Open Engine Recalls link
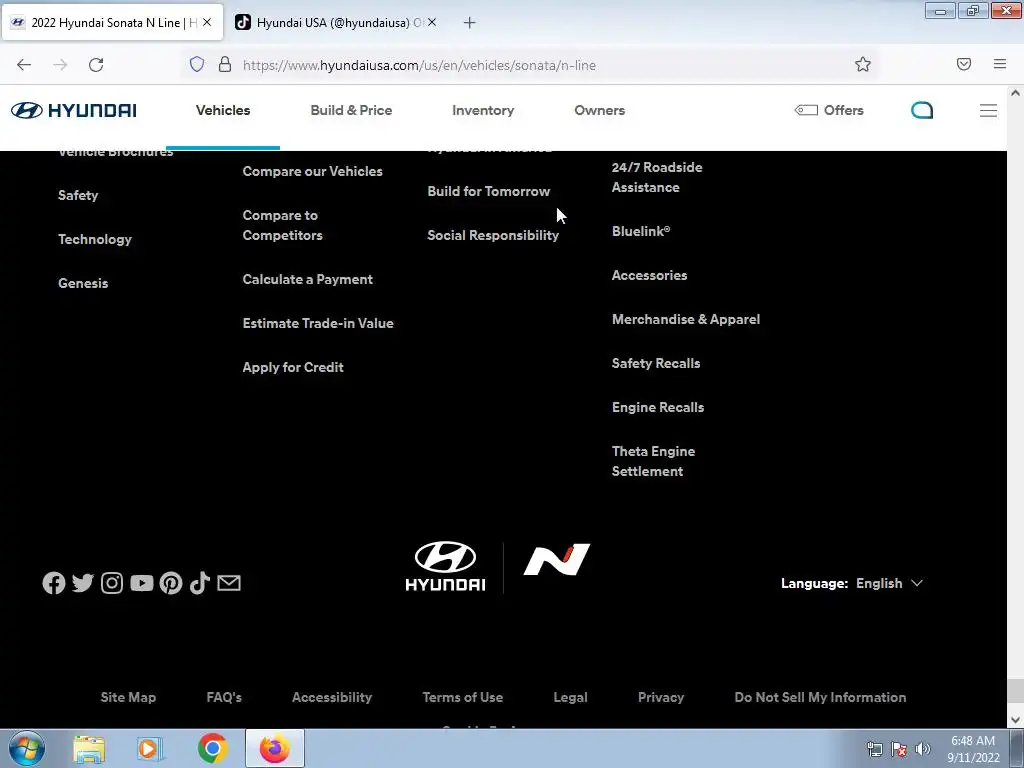 click(658, 408)
